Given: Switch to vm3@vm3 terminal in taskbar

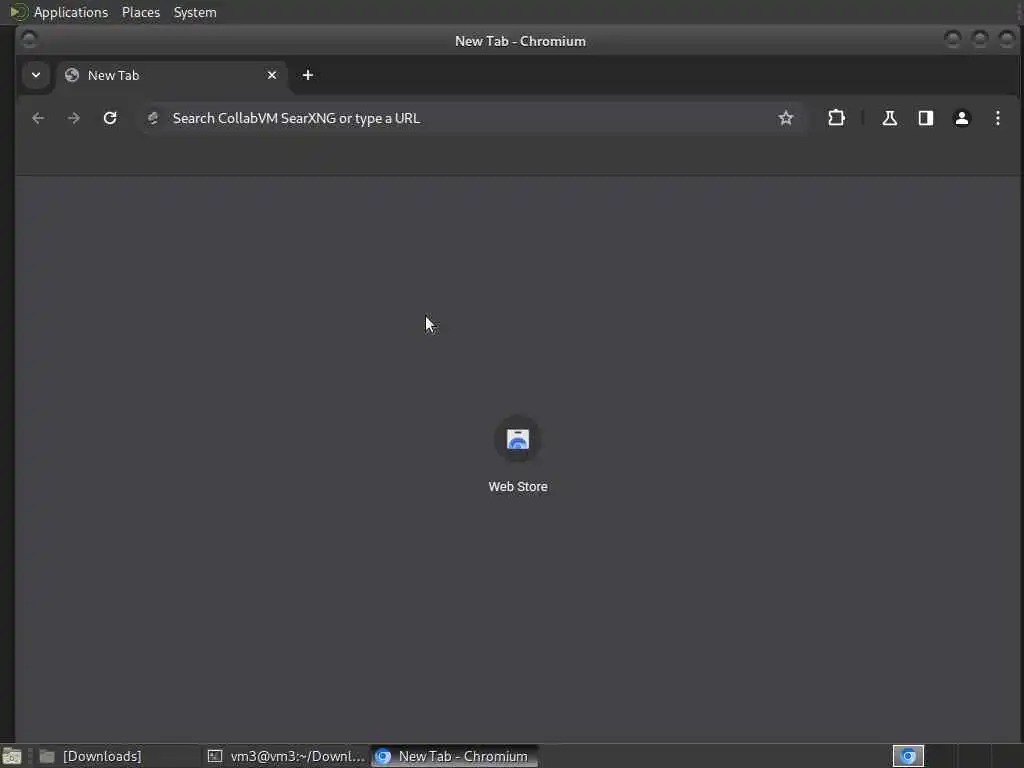Looking at the screenshot, I should 286,756.
